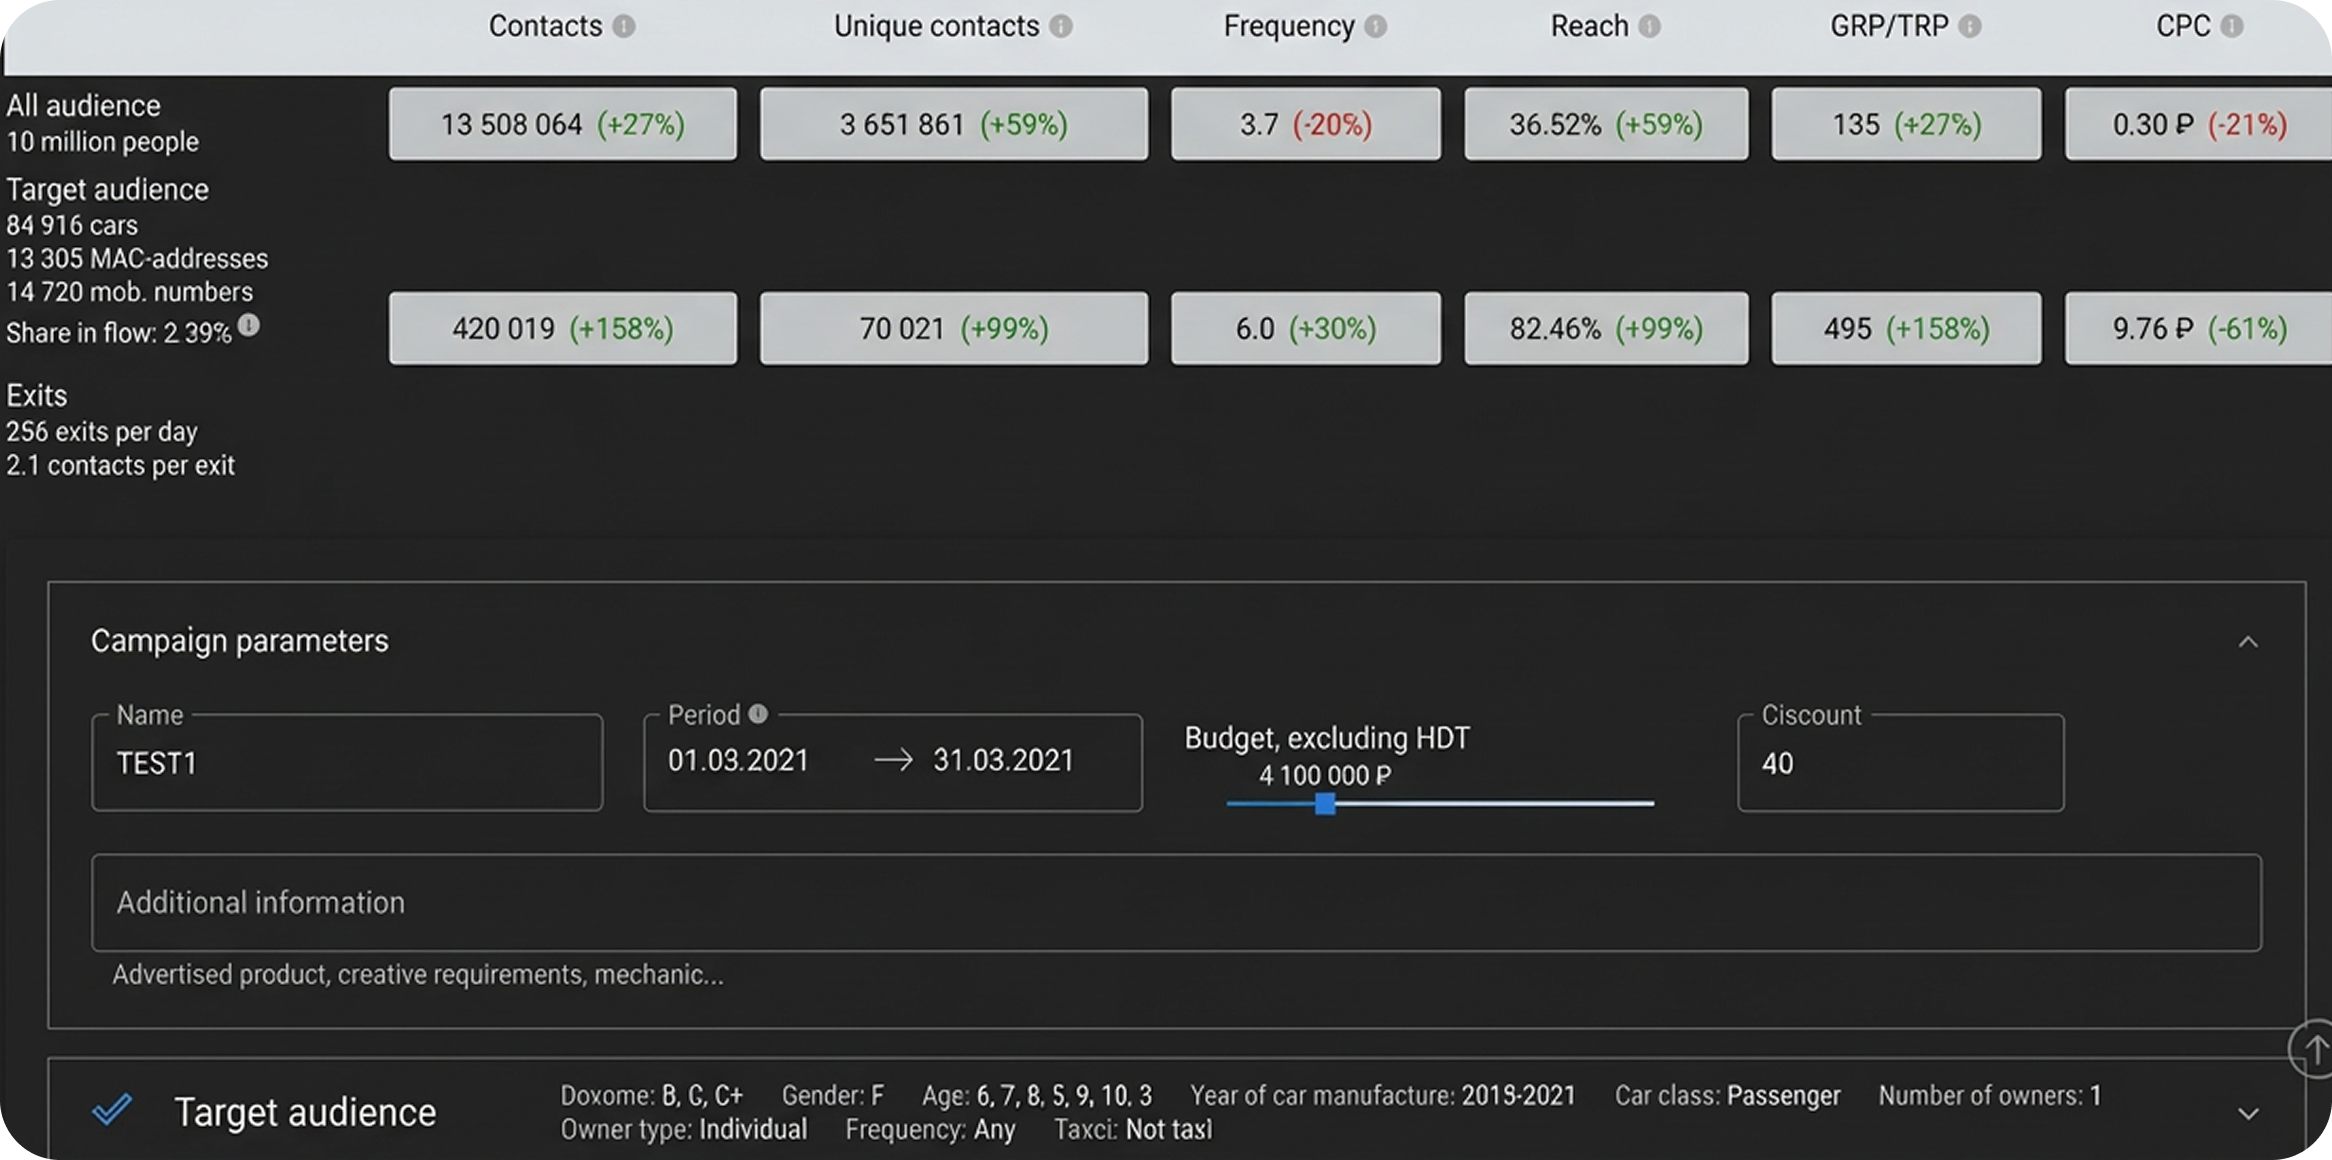Image resolution: width=2332 pixels, height=1160 pixels.
Task: Click info icon next to Contacts header
Action: point(624,27)
